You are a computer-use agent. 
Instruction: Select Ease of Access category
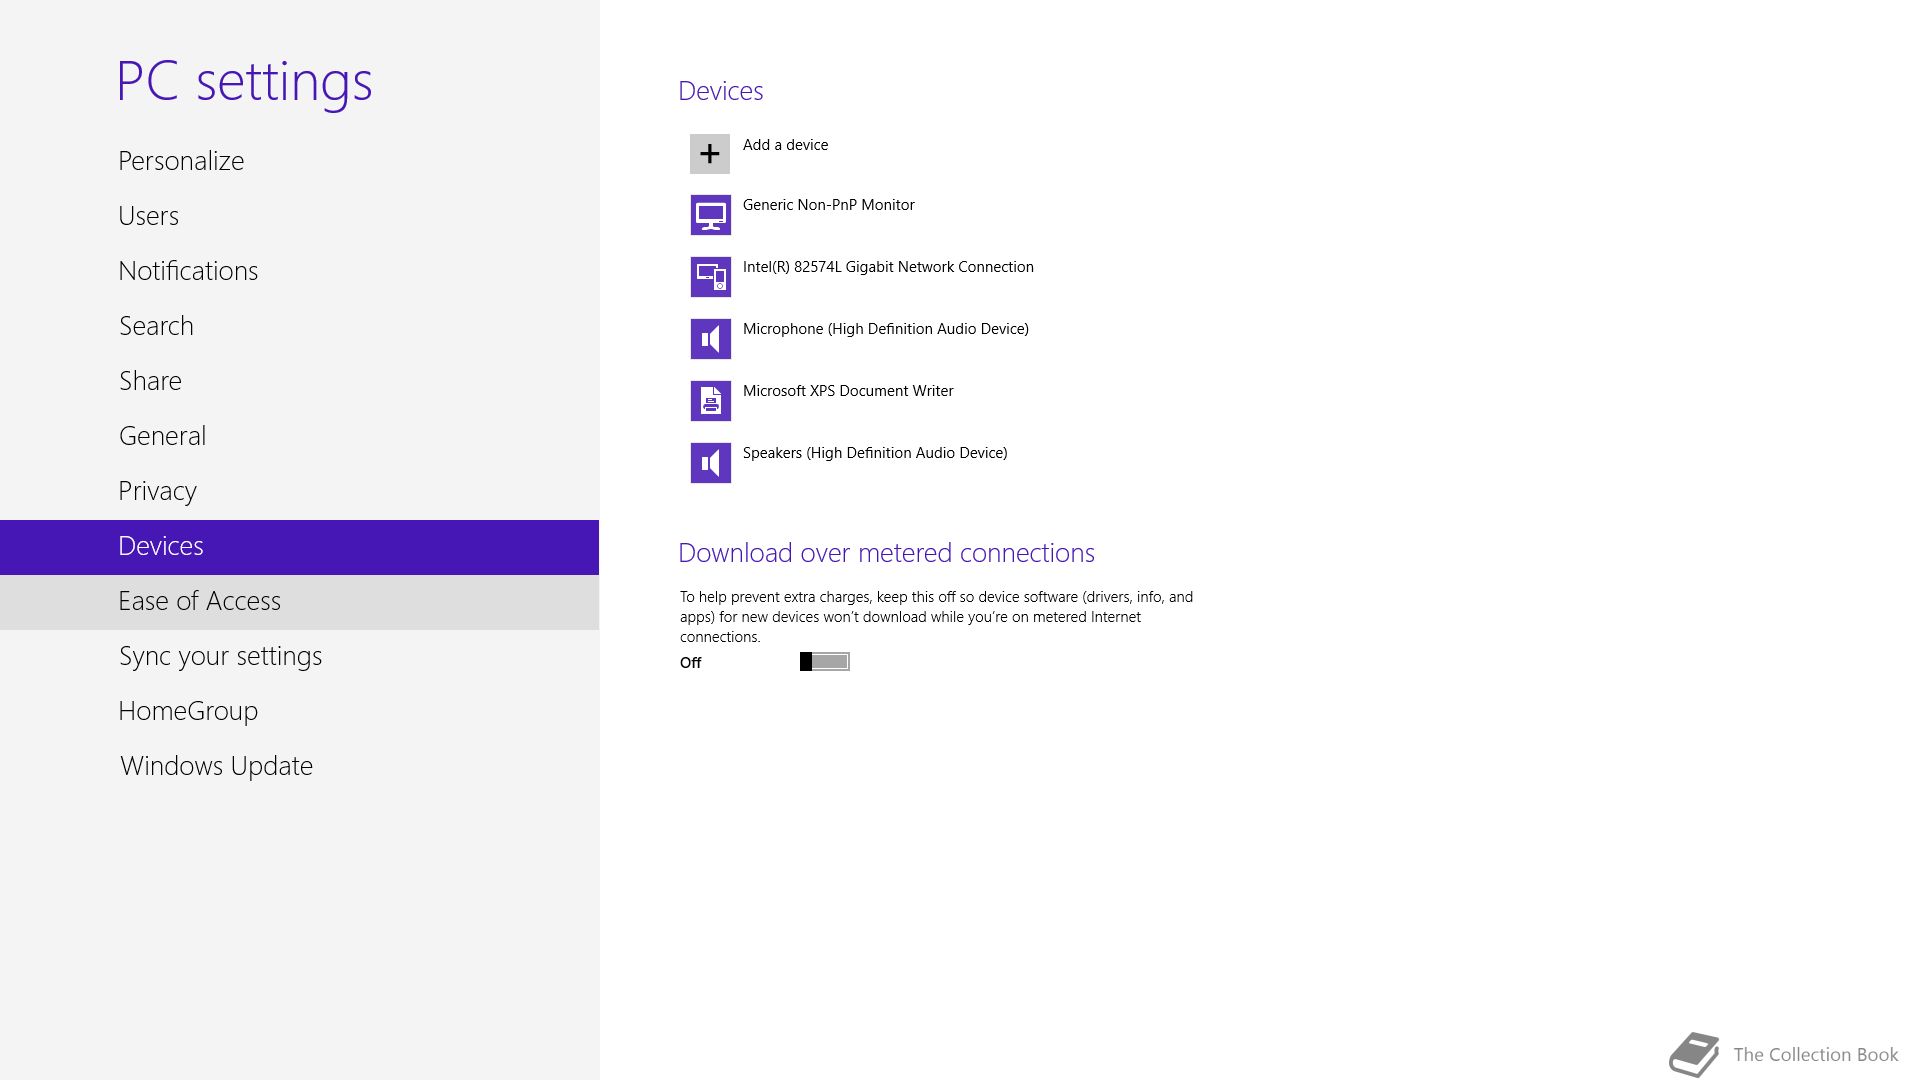click(199, 601)
